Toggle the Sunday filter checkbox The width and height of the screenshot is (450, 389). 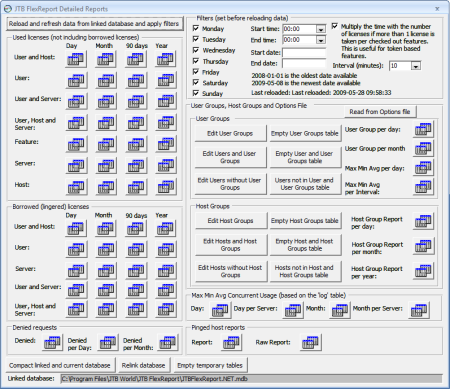(196, 93)
